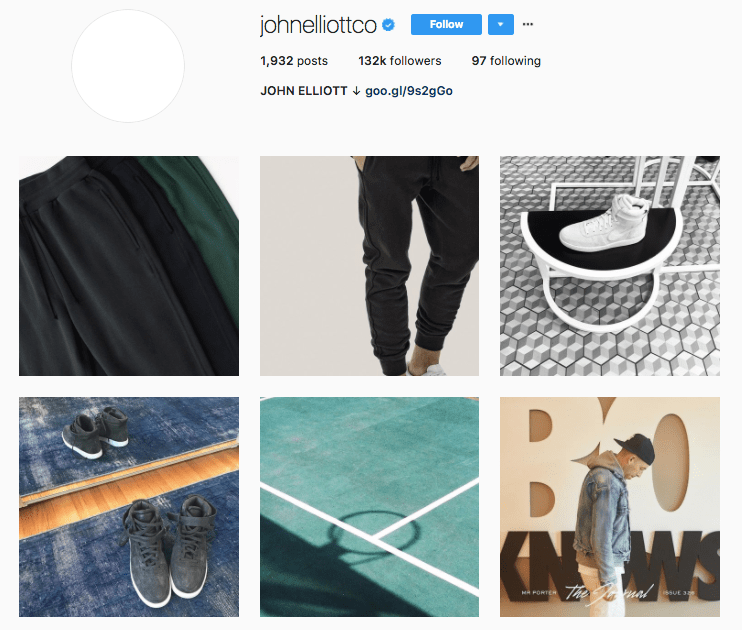Open the goo.gl/9s2gGo bio link
Viewport: 742px width, 630px height.
click(x=409, y=91)
